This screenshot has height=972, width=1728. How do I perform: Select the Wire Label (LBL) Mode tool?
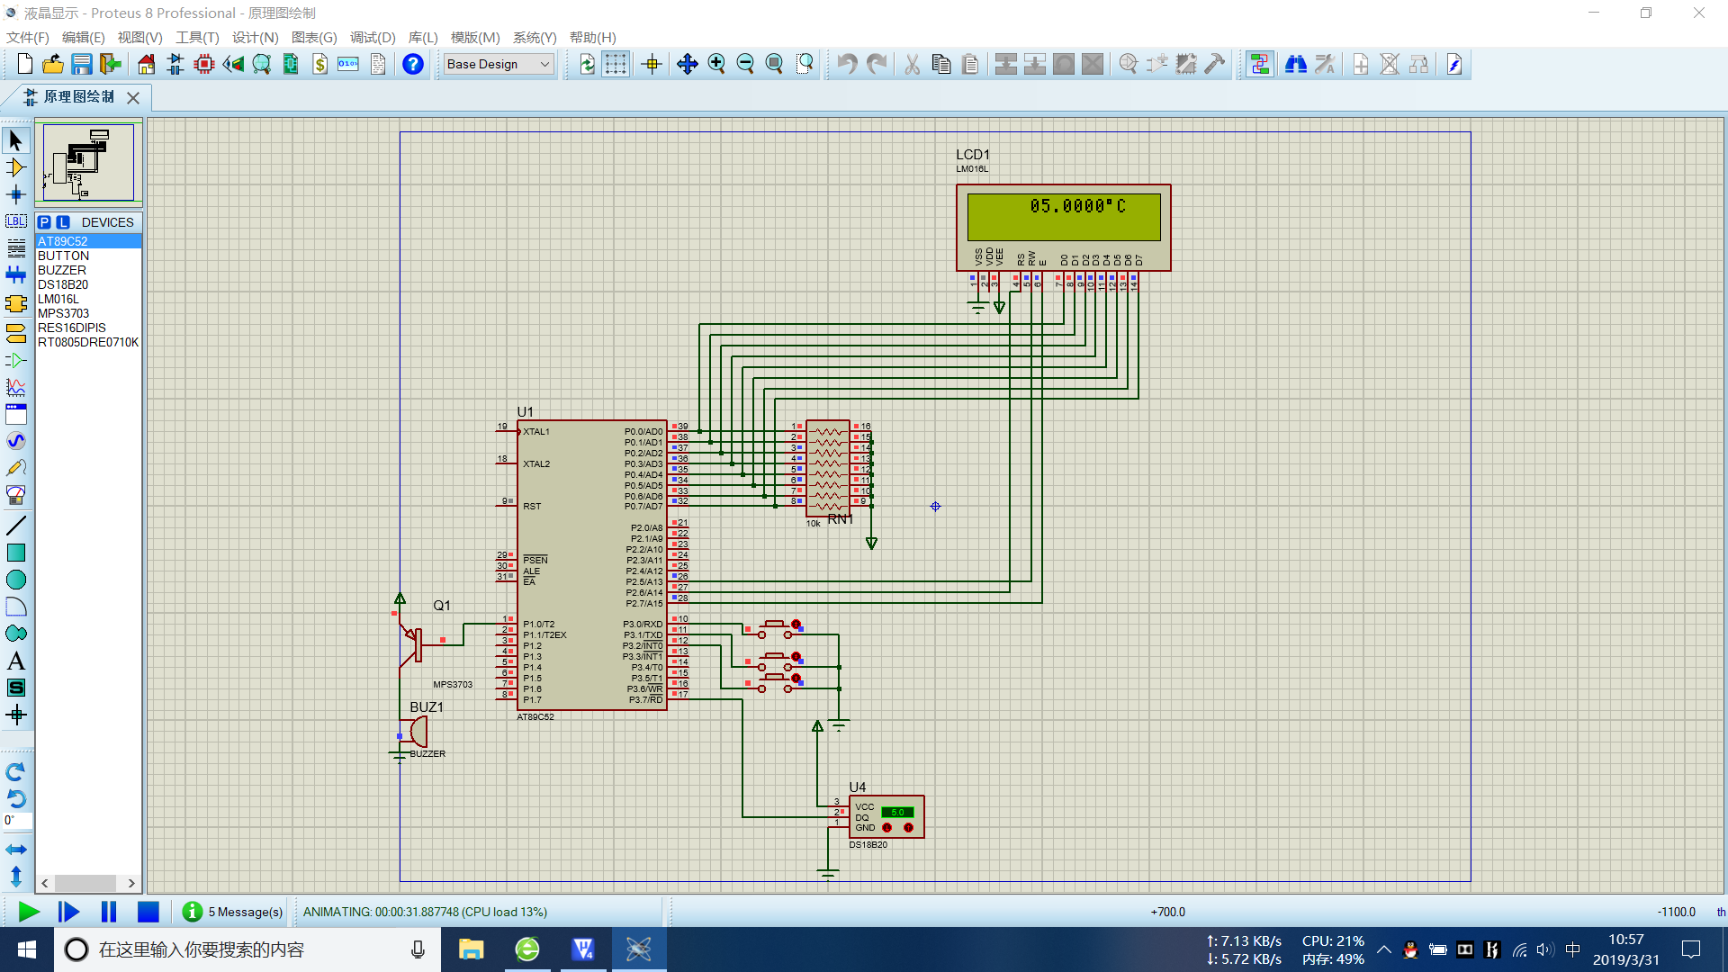tap(16, 221)
